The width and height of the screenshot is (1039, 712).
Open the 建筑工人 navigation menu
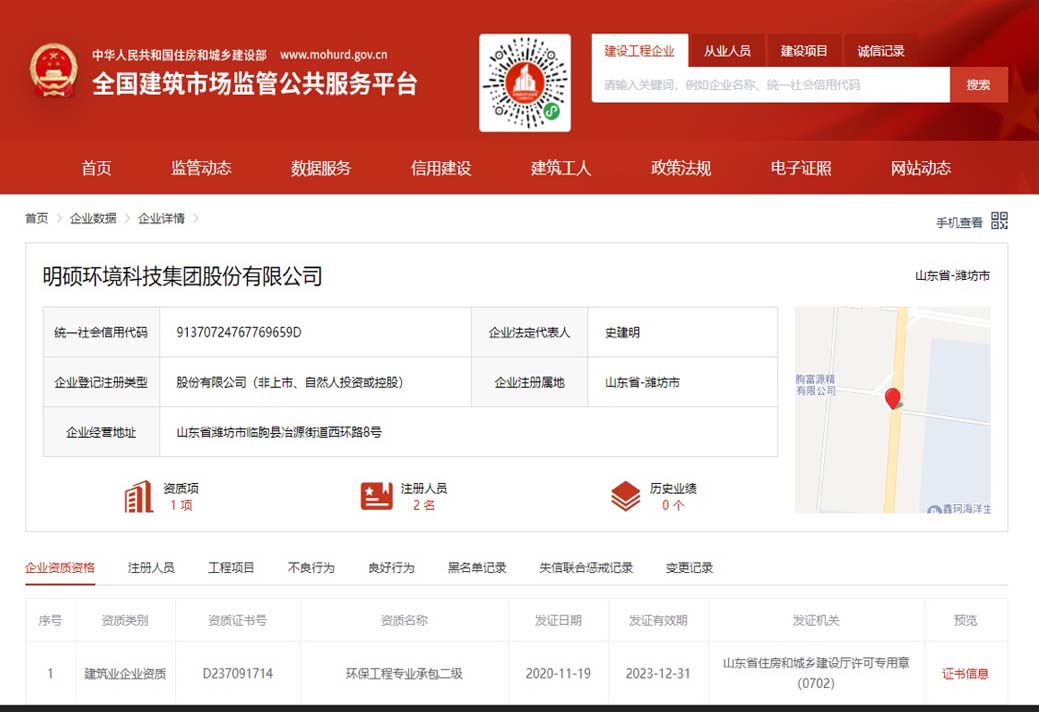pyautogui.click(x=561, y=168)
